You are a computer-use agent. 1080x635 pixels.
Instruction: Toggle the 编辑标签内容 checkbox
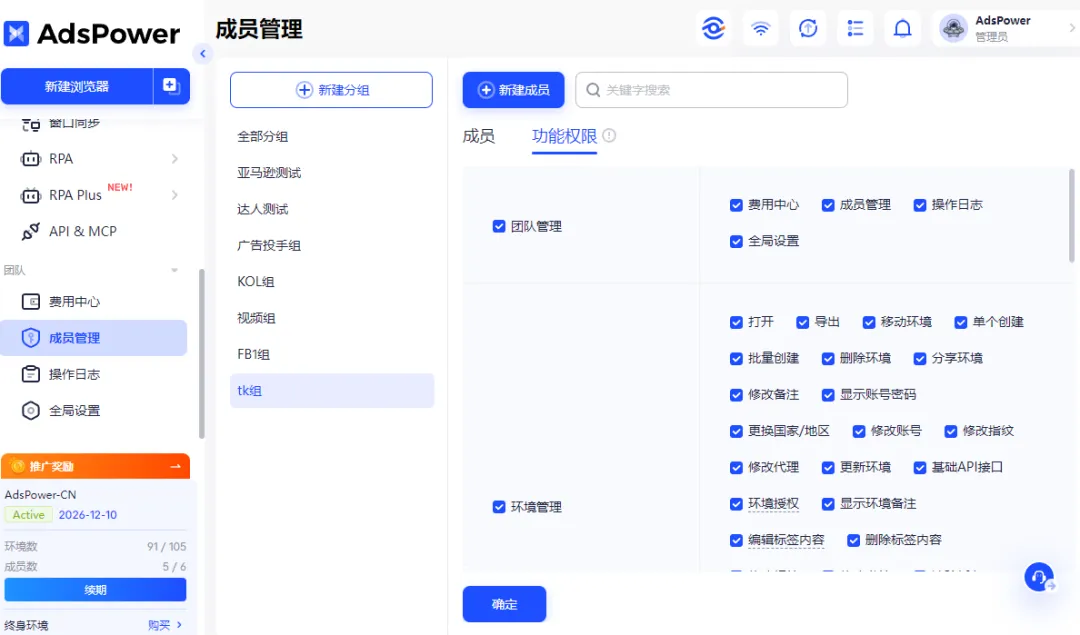click(736, 540)
